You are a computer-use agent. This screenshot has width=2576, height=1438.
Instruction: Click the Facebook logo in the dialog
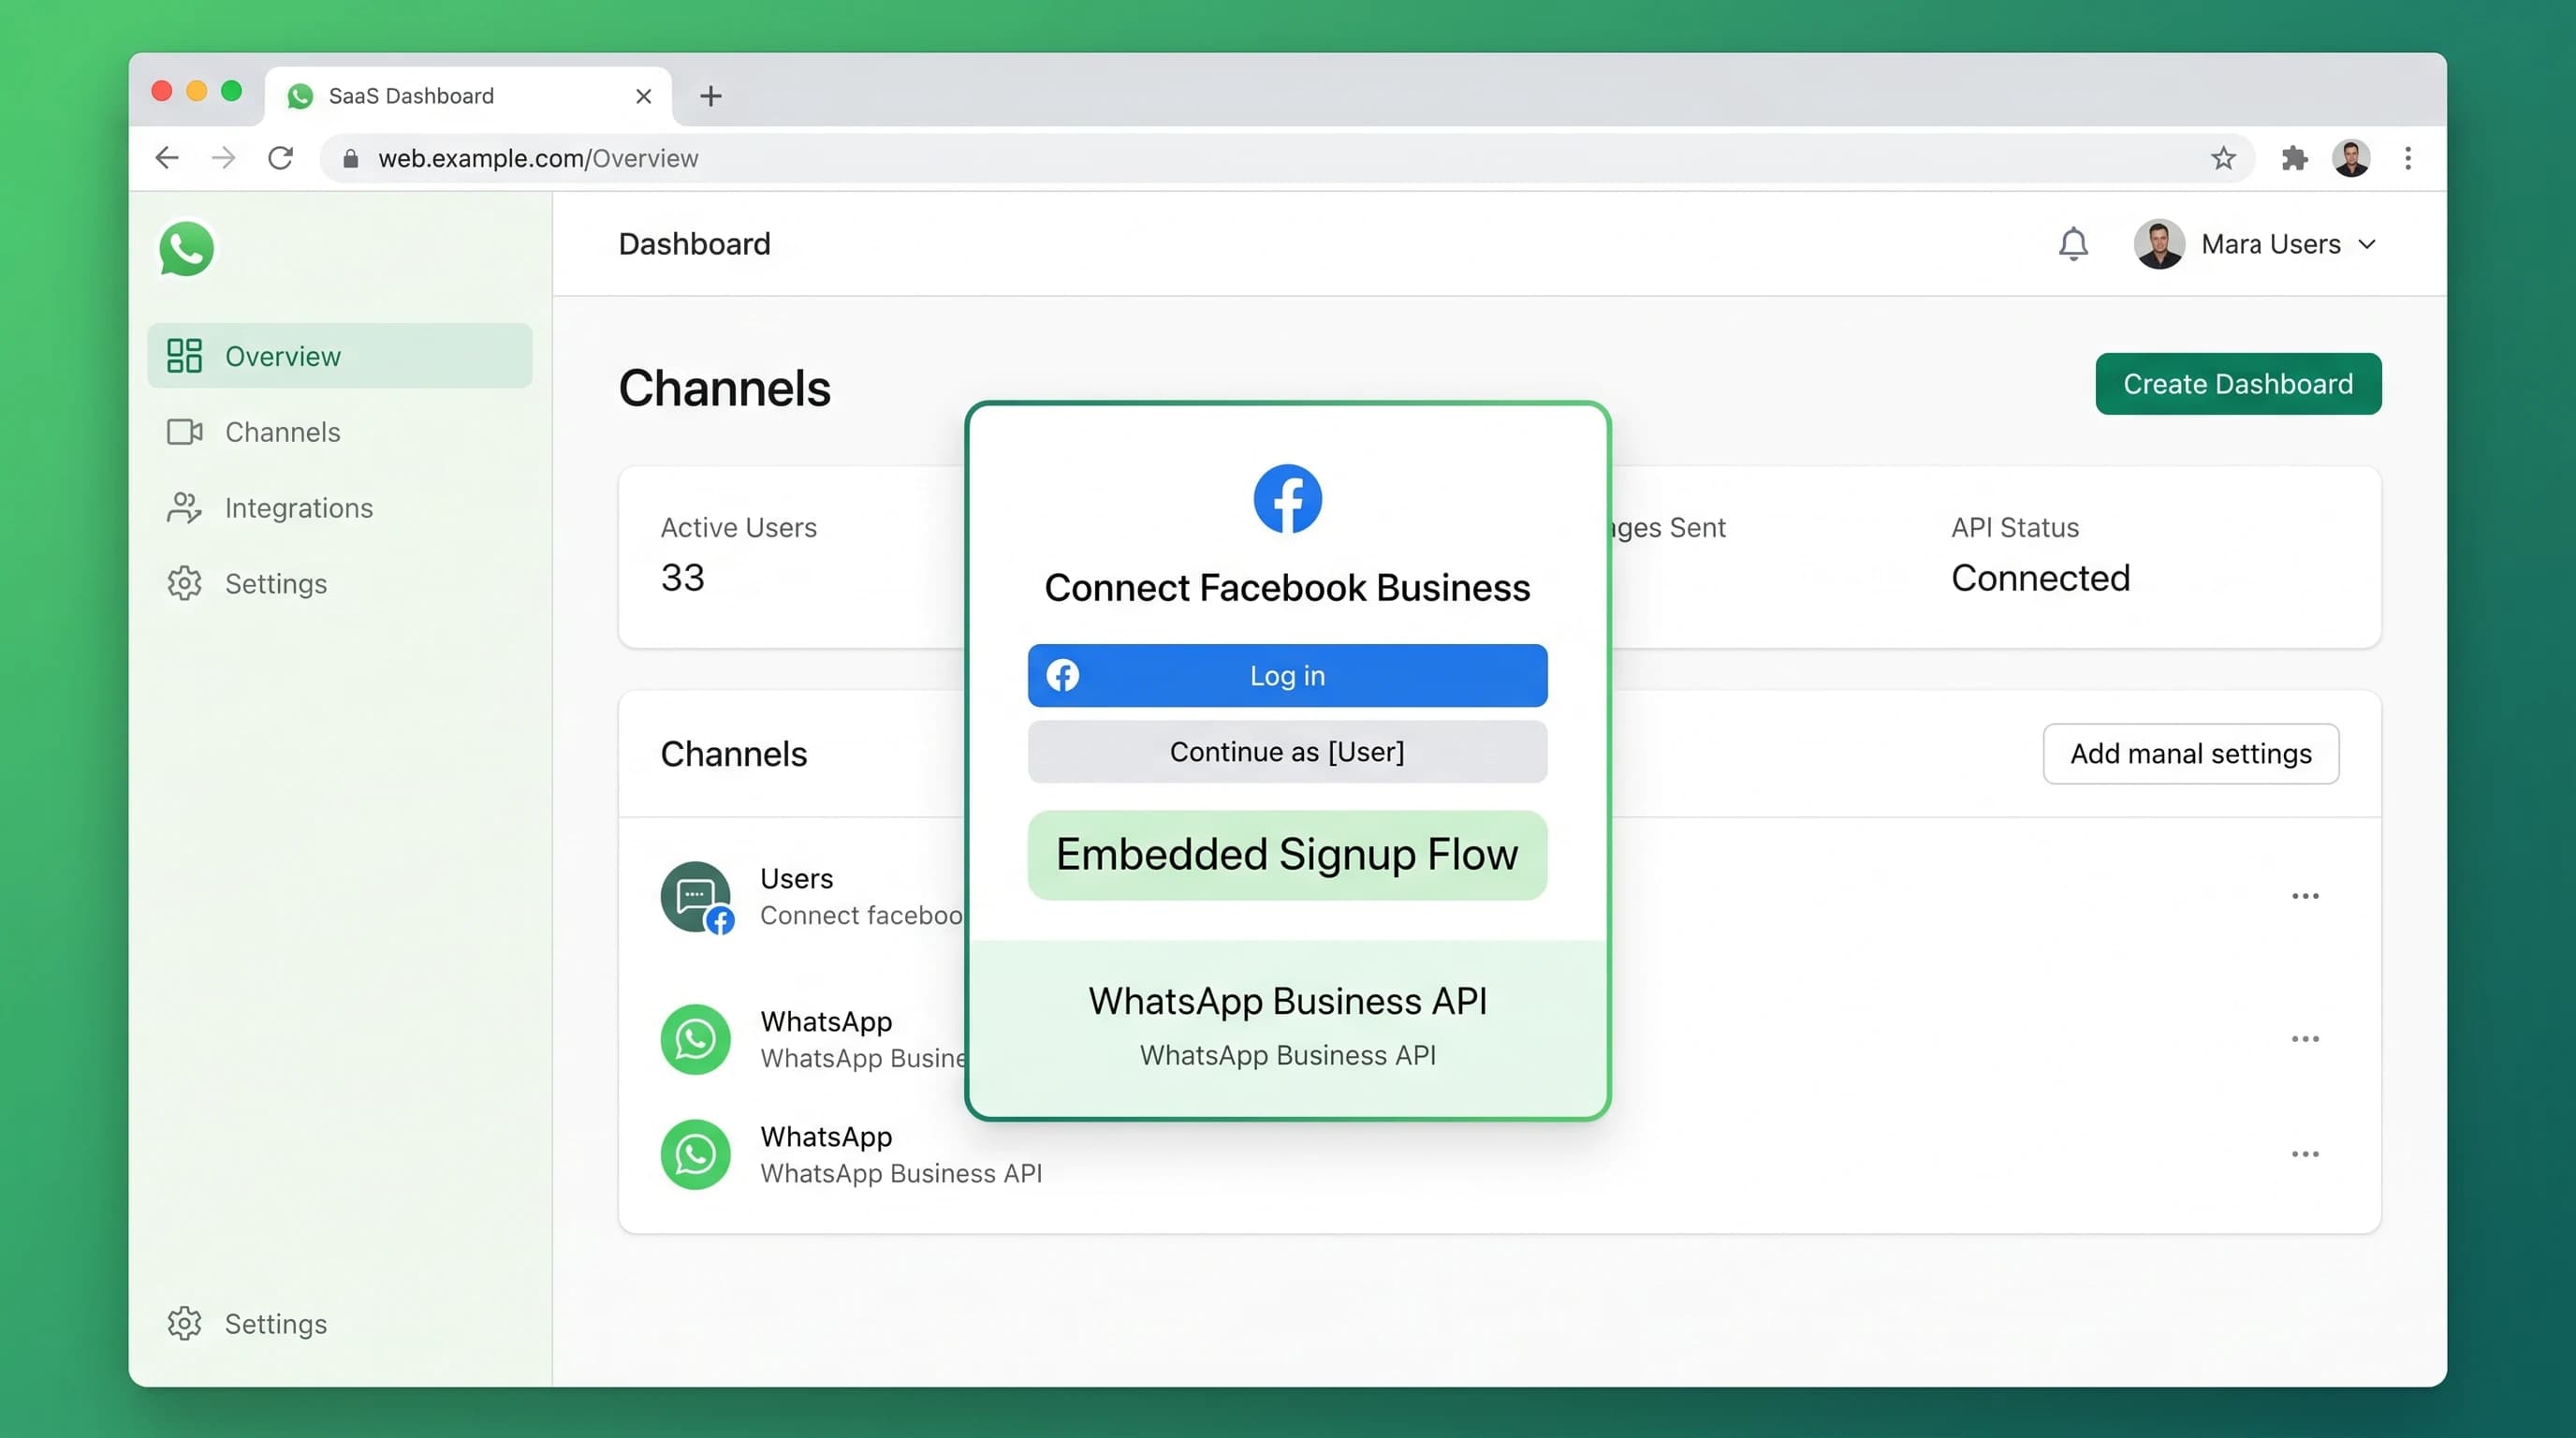(x=1287, y=499)
